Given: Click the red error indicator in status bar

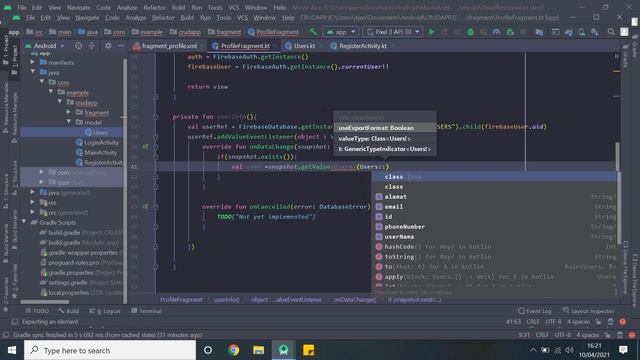Looking at the screenshot, I should coord(622,322).
